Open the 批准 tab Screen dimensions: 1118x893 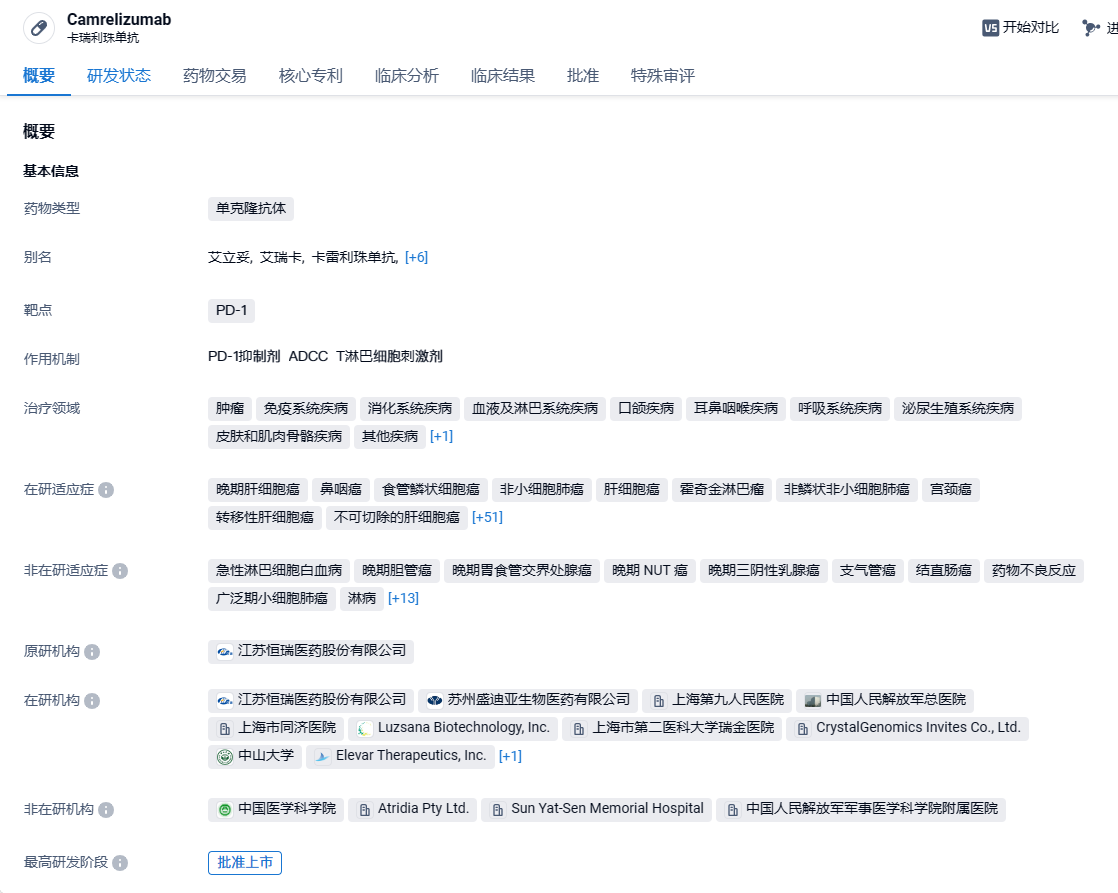[x=583, y=76]
